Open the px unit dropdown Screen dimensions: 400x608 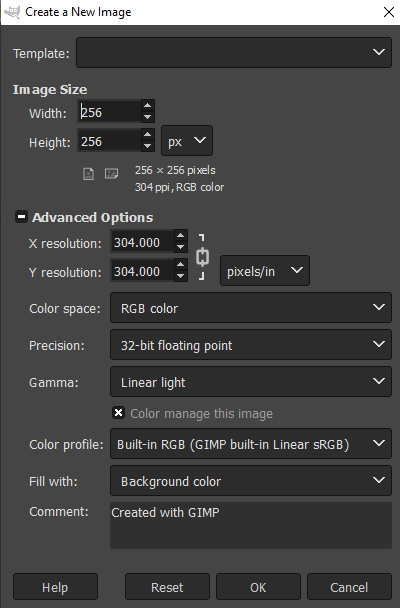(x=187, y=140)
